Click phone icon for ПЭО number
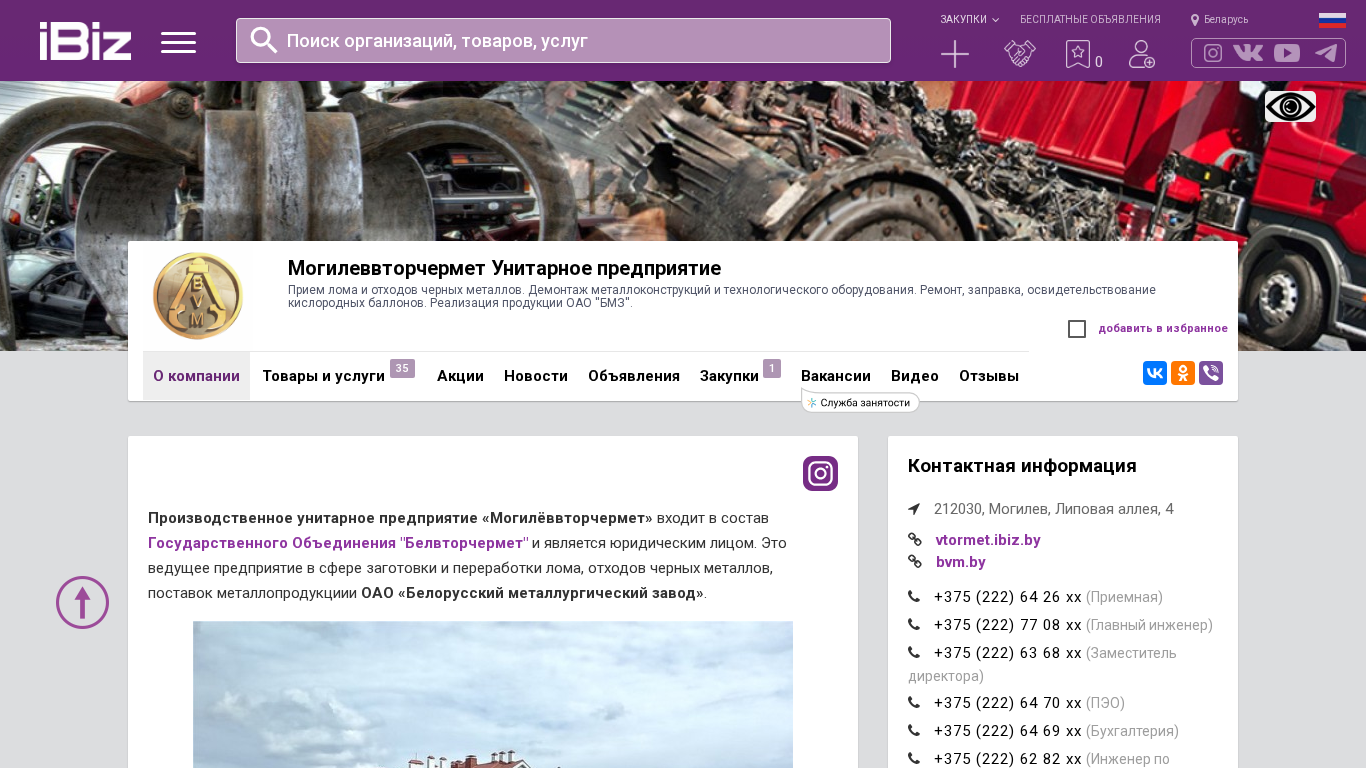Screen dimensions: 1366x768 click(914, 703)
